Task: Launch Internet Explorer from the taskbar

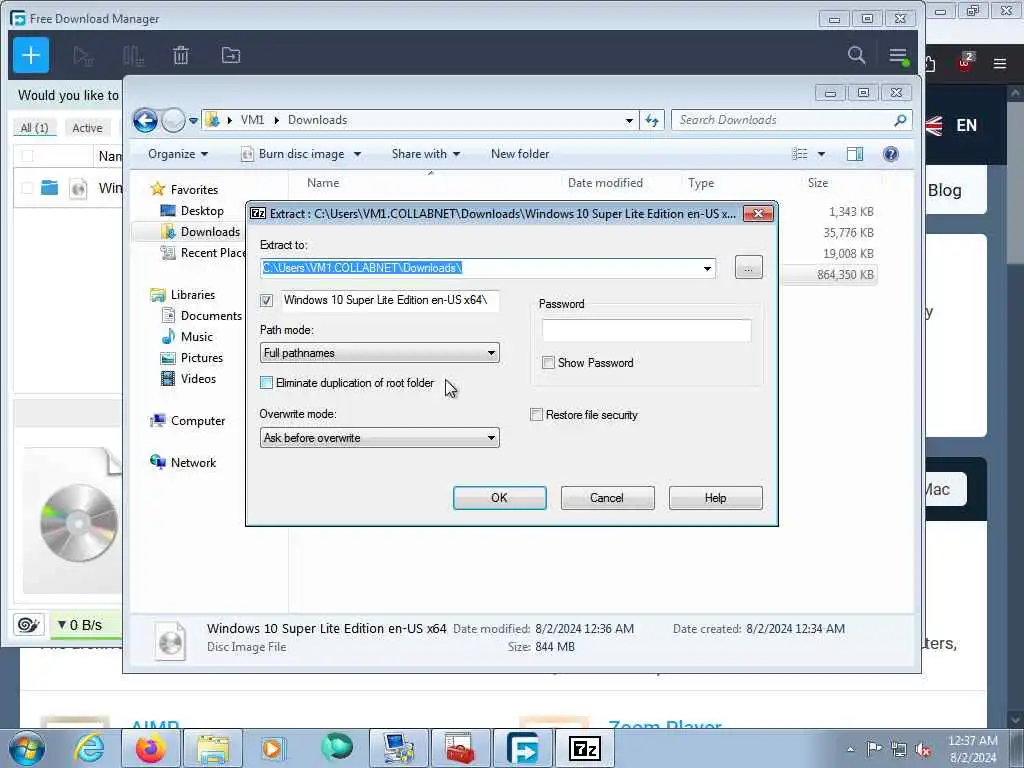Action: 88,748
